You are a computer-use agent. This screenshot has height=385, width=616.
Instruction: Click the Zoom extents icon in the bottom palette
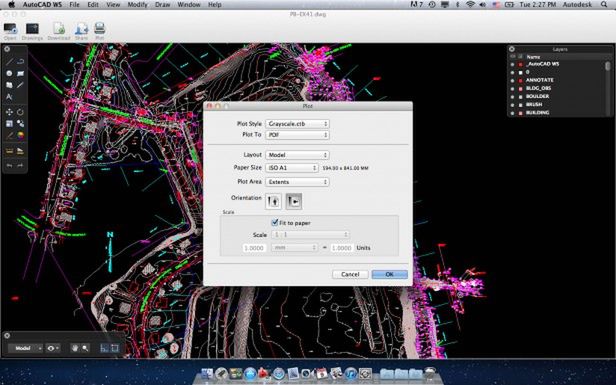coord(115,348)
